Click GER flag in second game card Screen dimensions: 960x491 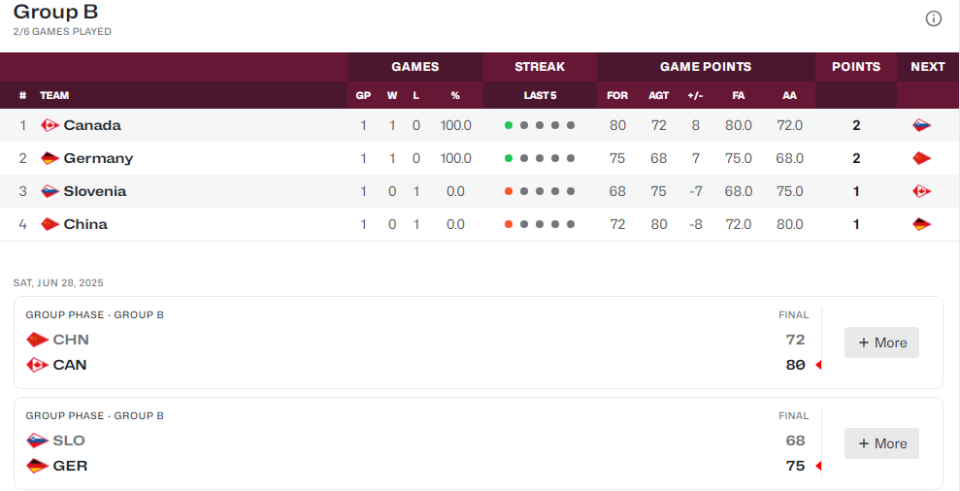37,466
